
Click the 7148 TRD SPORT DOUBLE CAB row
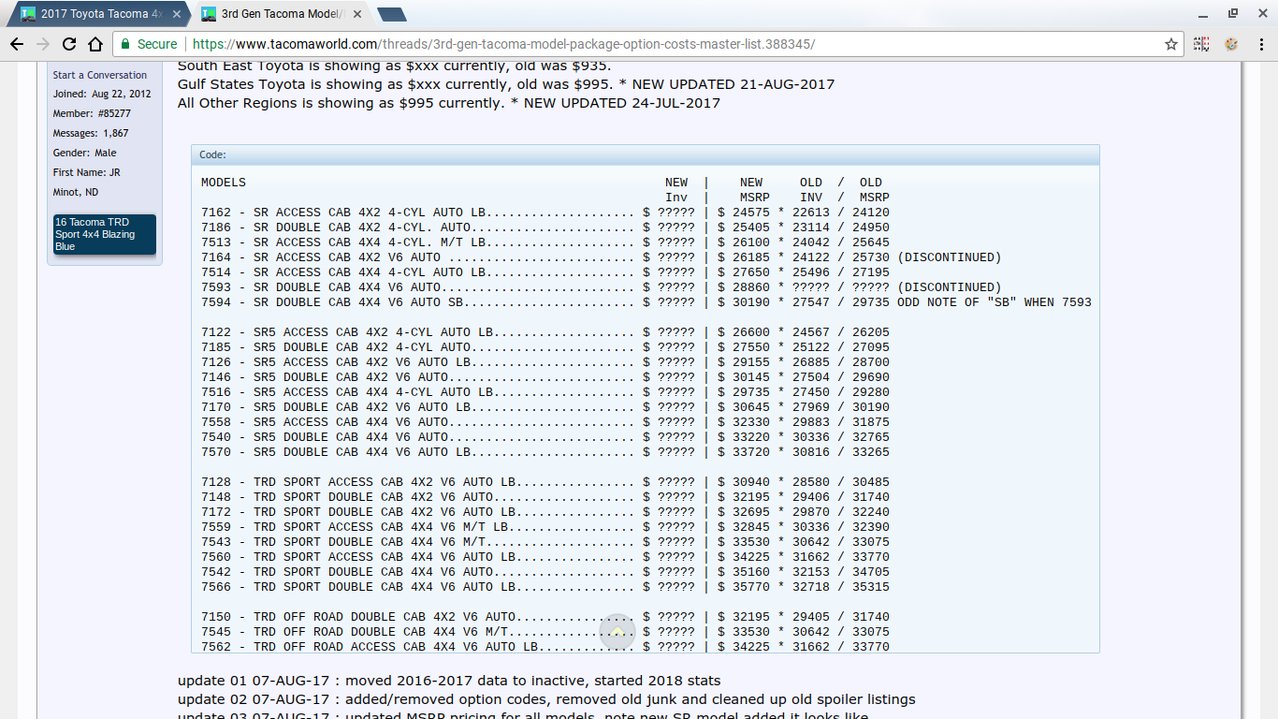click(x=545, y=497)
